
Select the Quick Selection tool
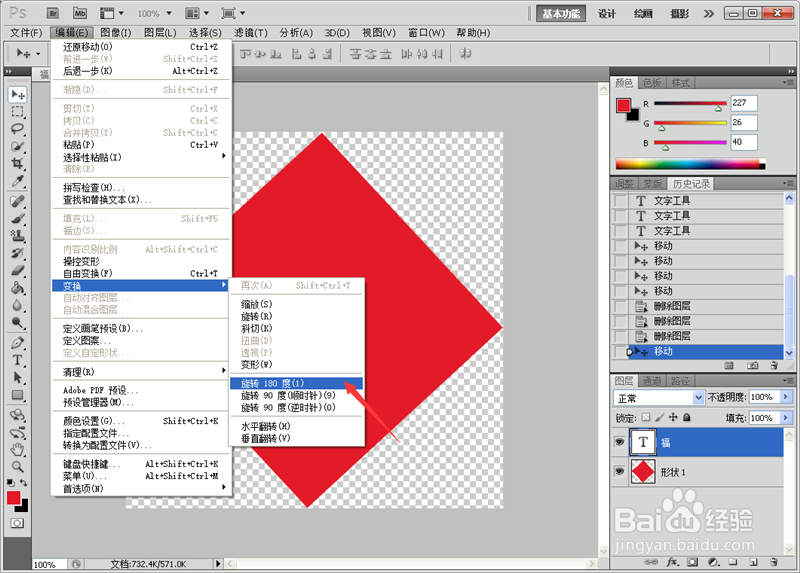[18, 146]
